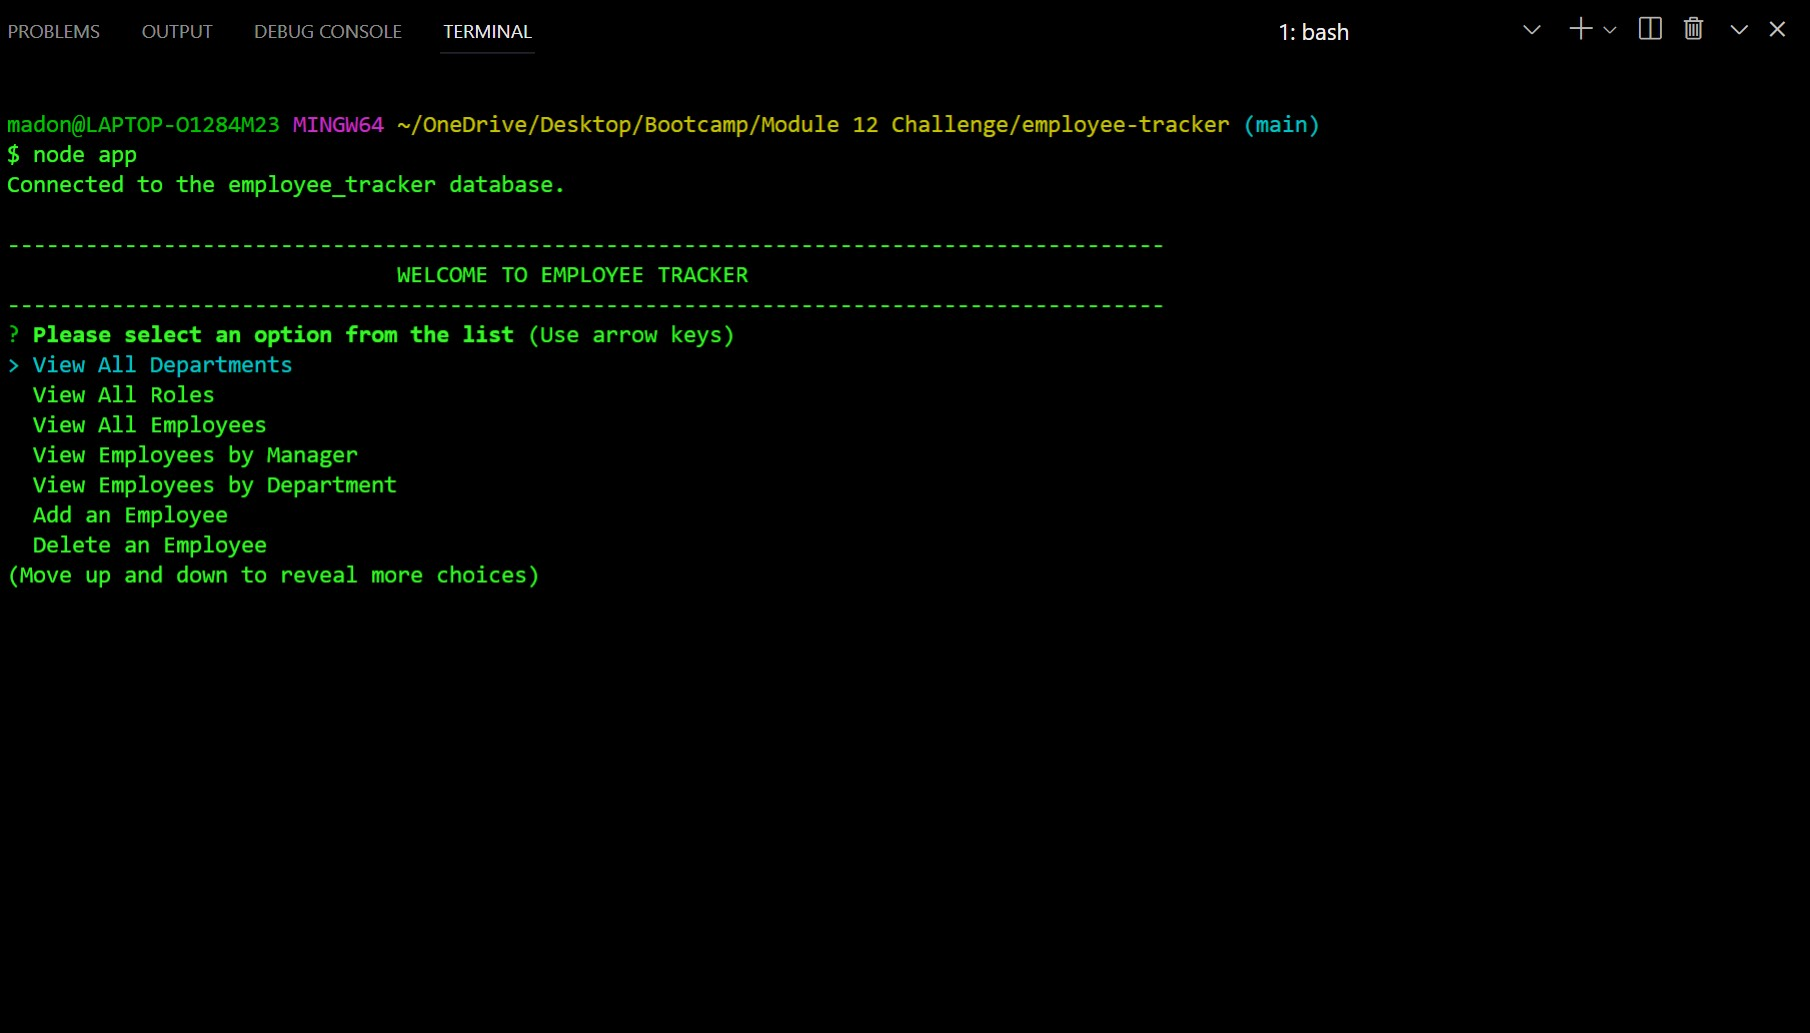Maximize the panel with the chevron icon

tap(1738, 29)
